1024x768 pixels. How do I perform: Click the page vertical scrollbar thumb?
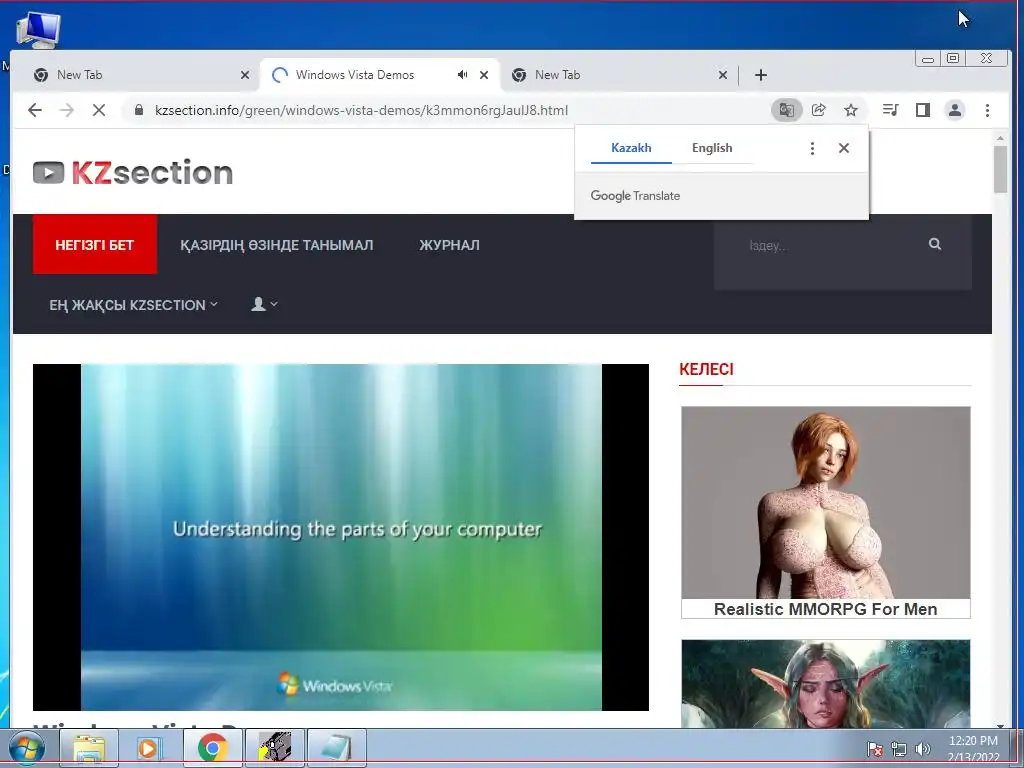coord(1000,169)
